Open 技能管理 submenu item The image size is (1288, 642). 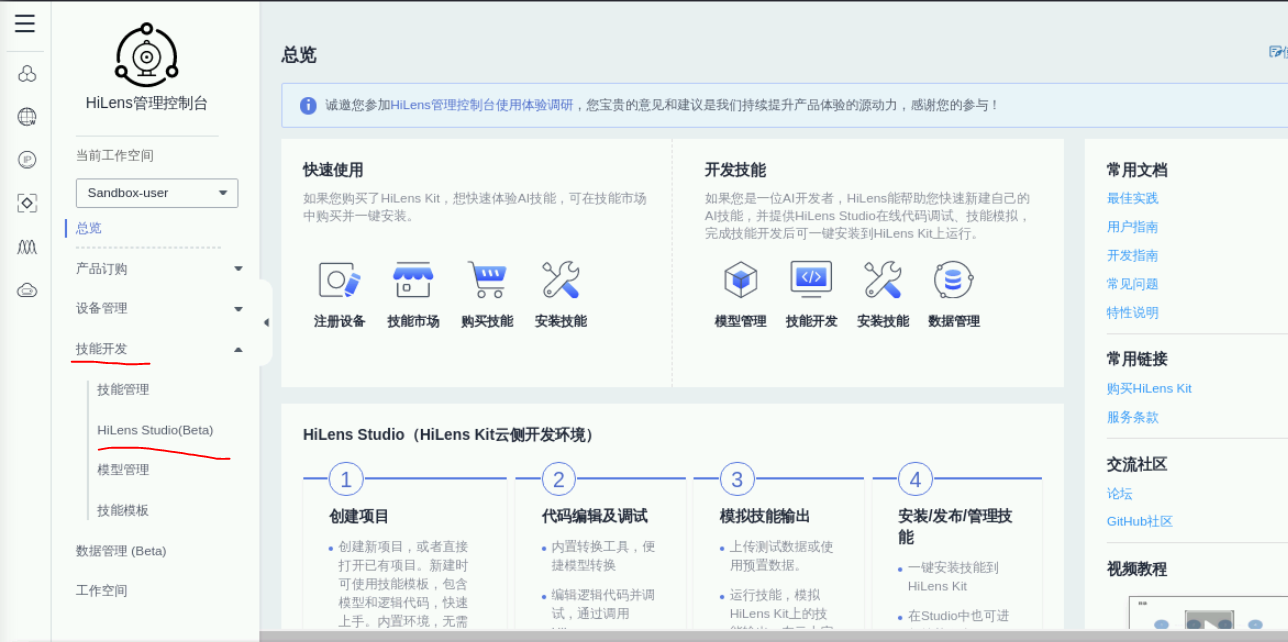[x=123, y=390]
